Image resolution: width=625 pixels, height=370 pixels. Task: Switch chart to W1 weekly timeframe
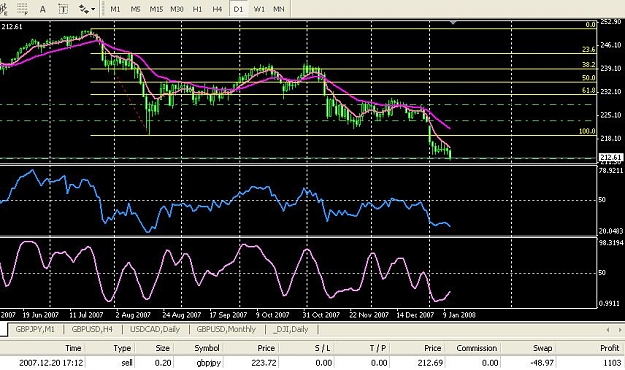(x=259, y=9)
